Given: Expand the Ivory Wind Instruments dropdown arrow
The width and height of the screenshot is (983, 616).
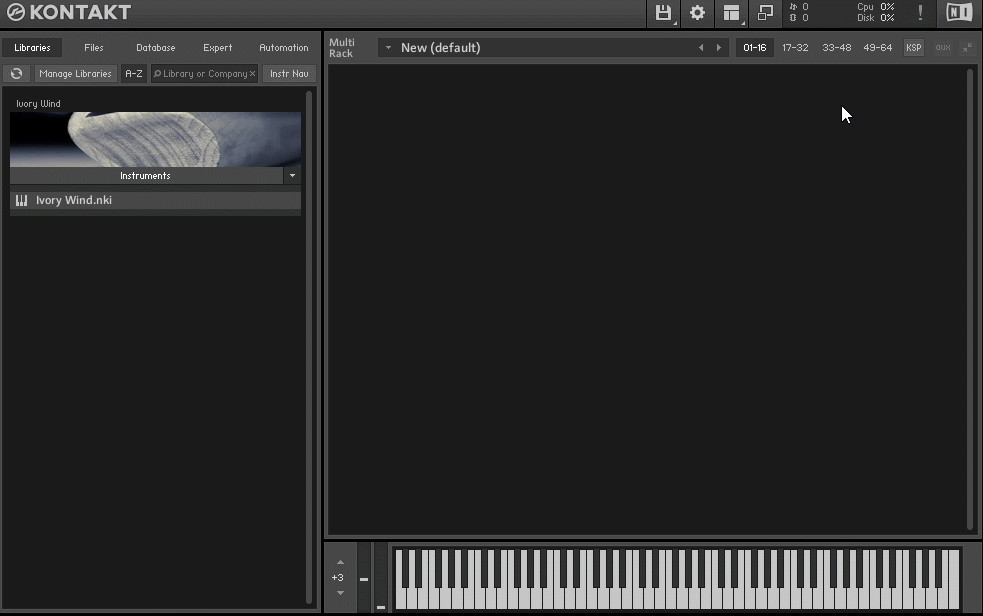Looking at the screenshot, I should point(292,175).
